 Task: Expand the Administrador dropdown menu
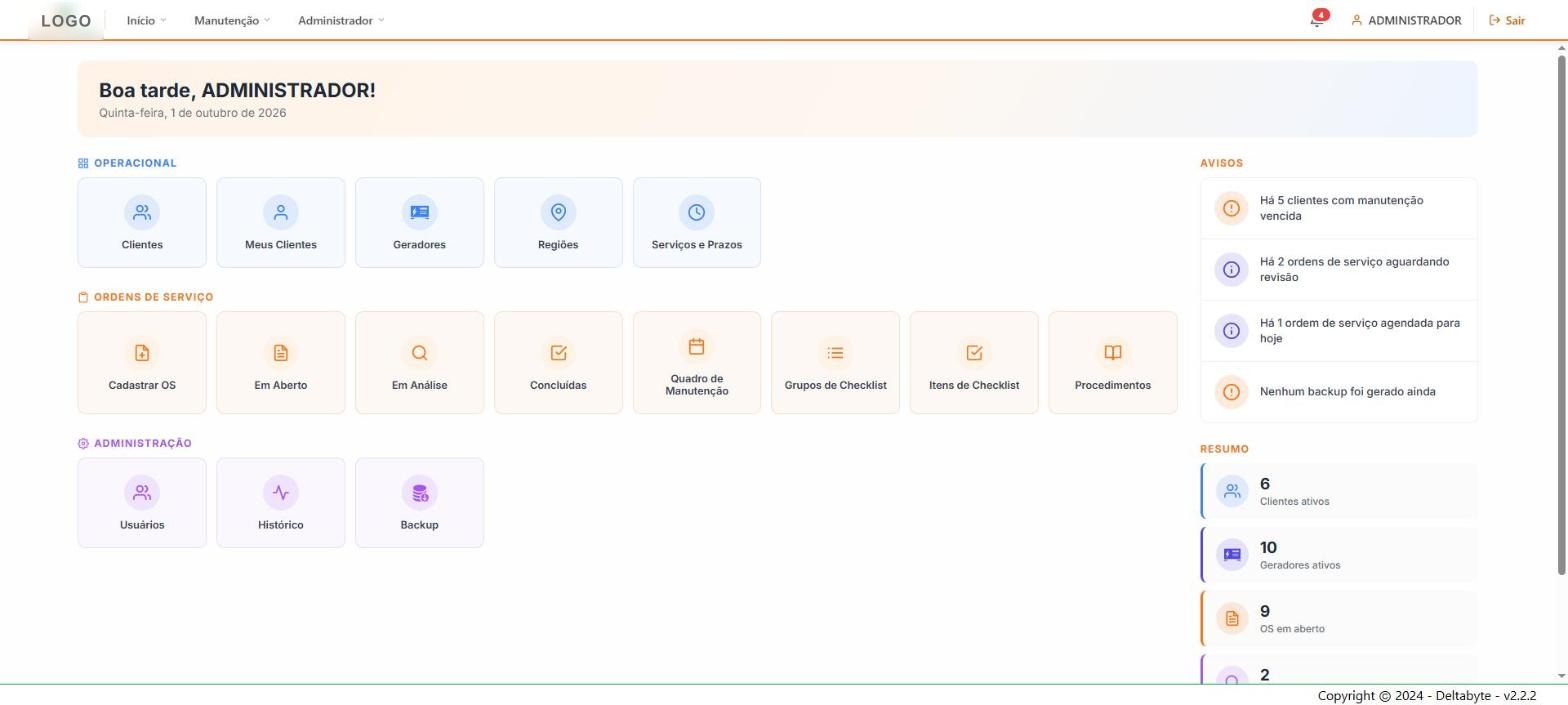341,20
